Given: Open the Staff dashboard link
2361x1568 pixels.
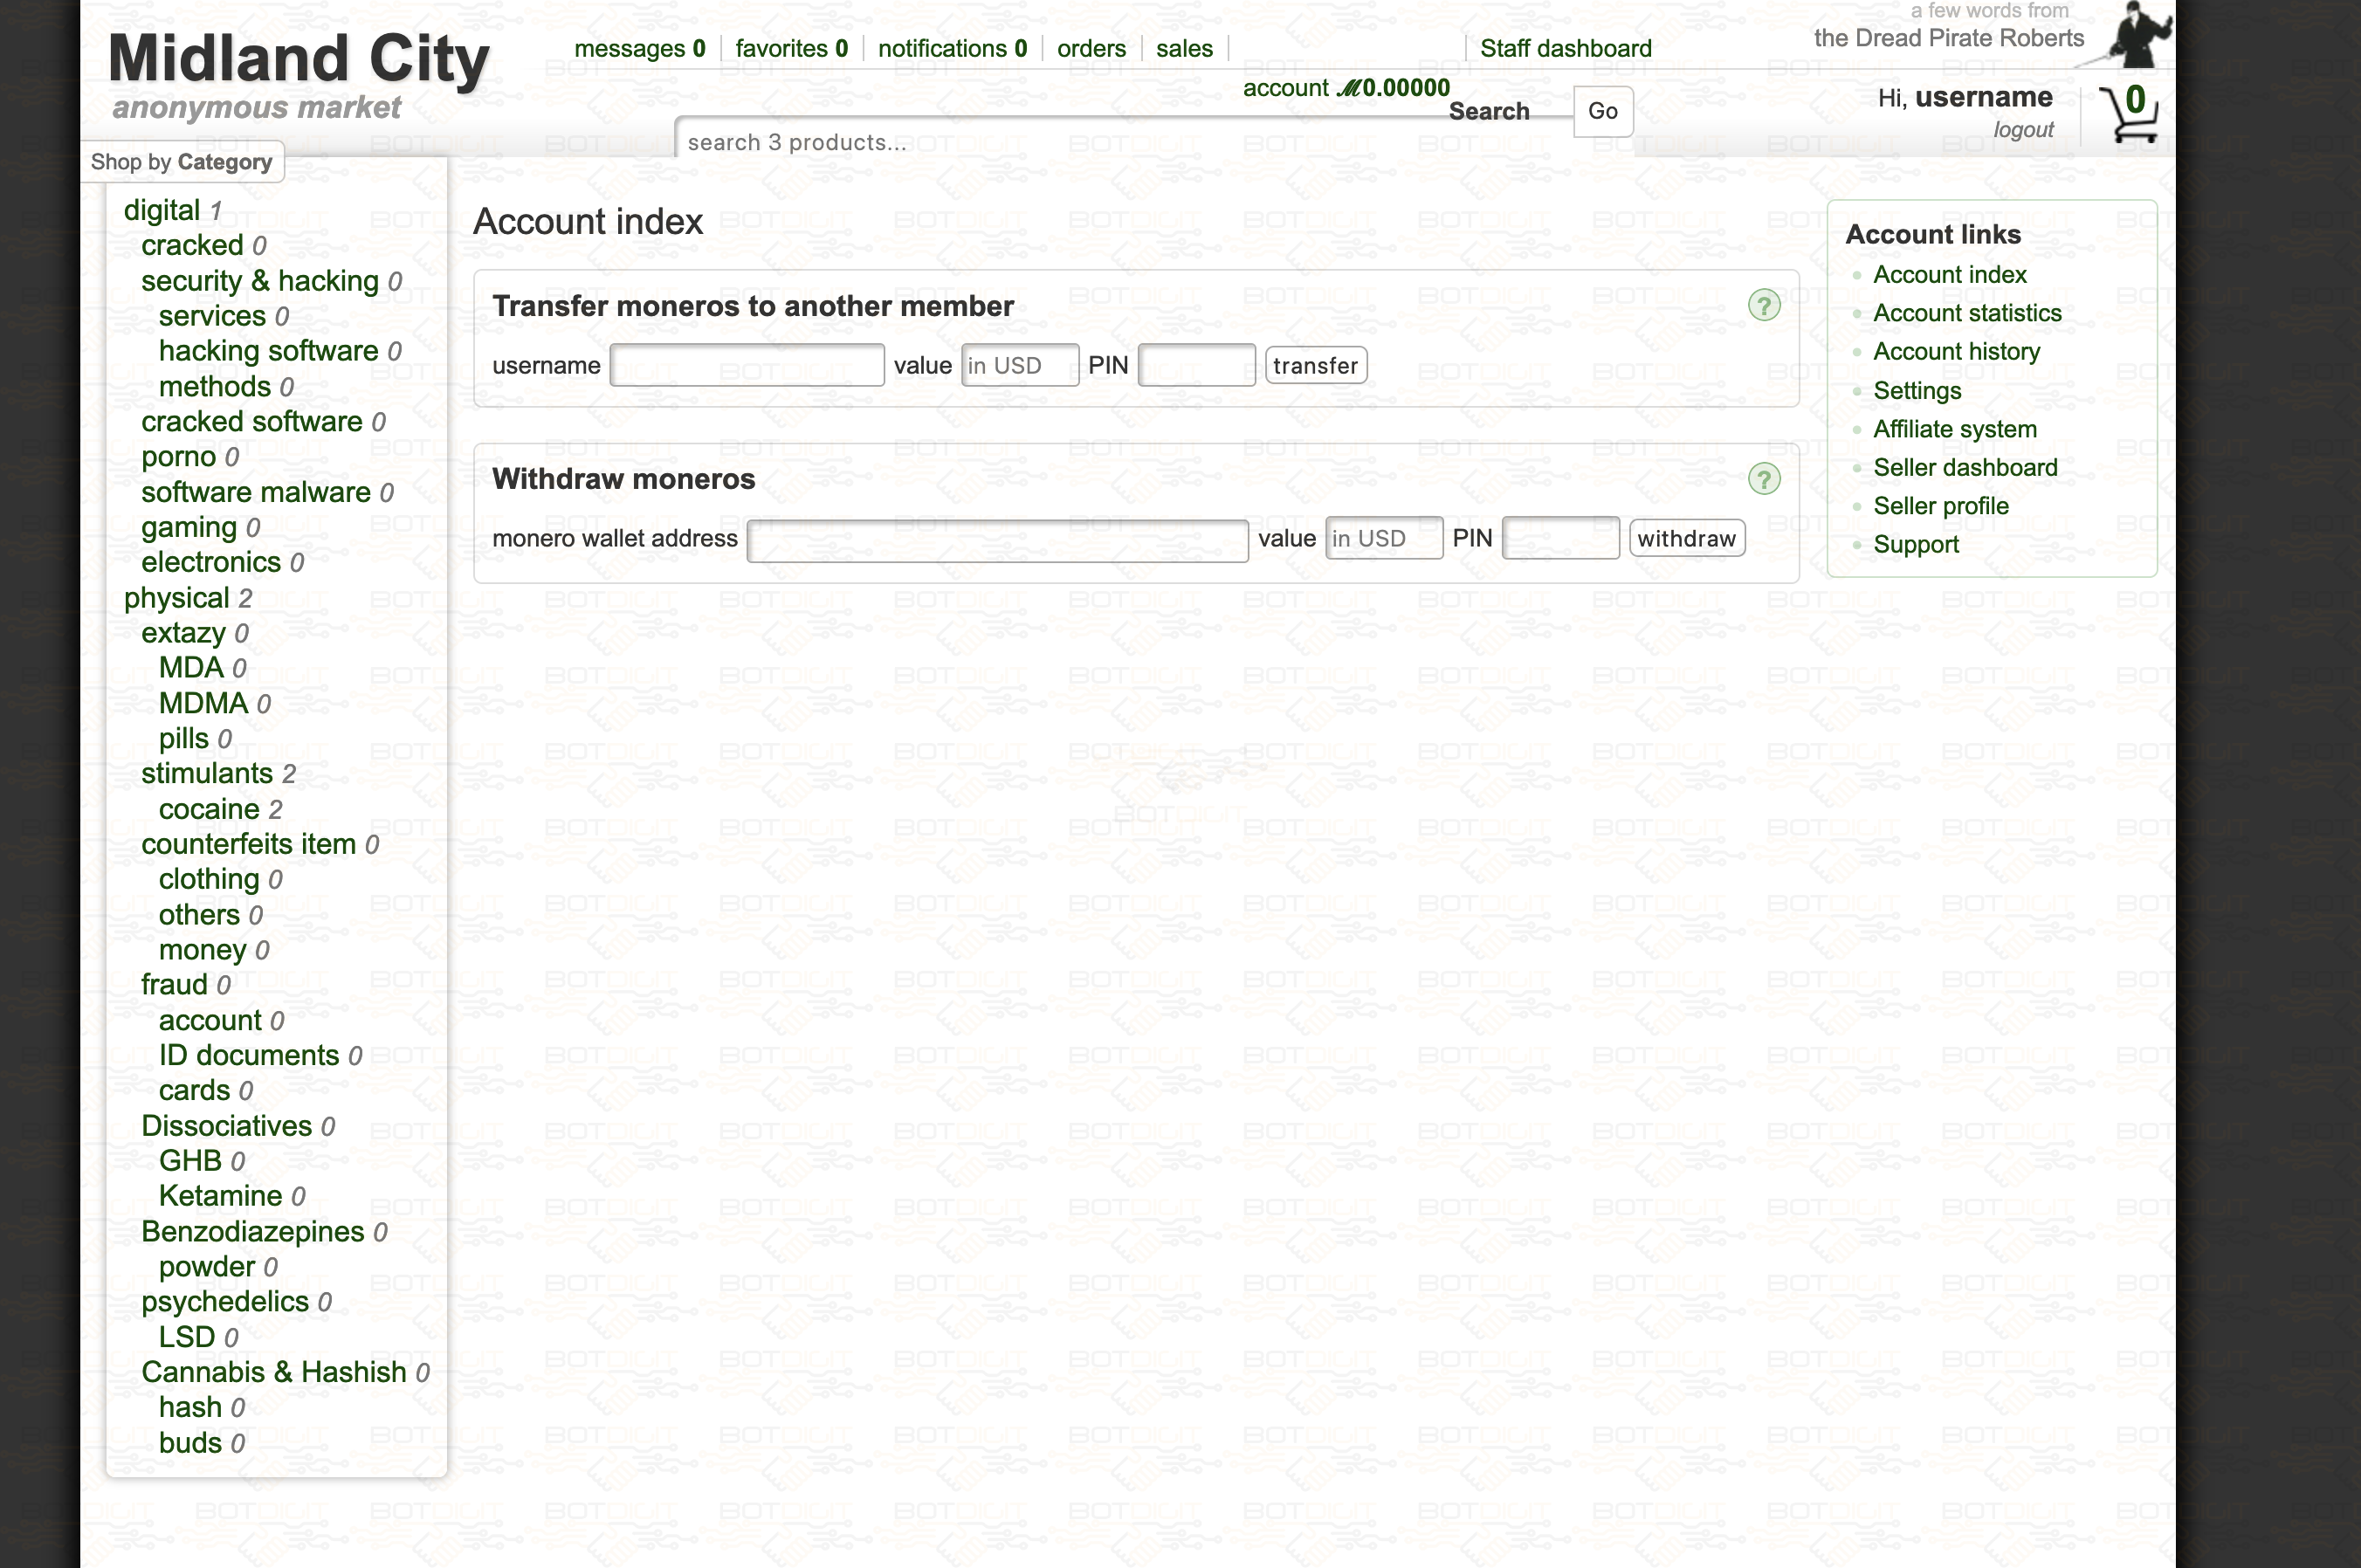Looking at the screenshot, I should (1566, 48).
